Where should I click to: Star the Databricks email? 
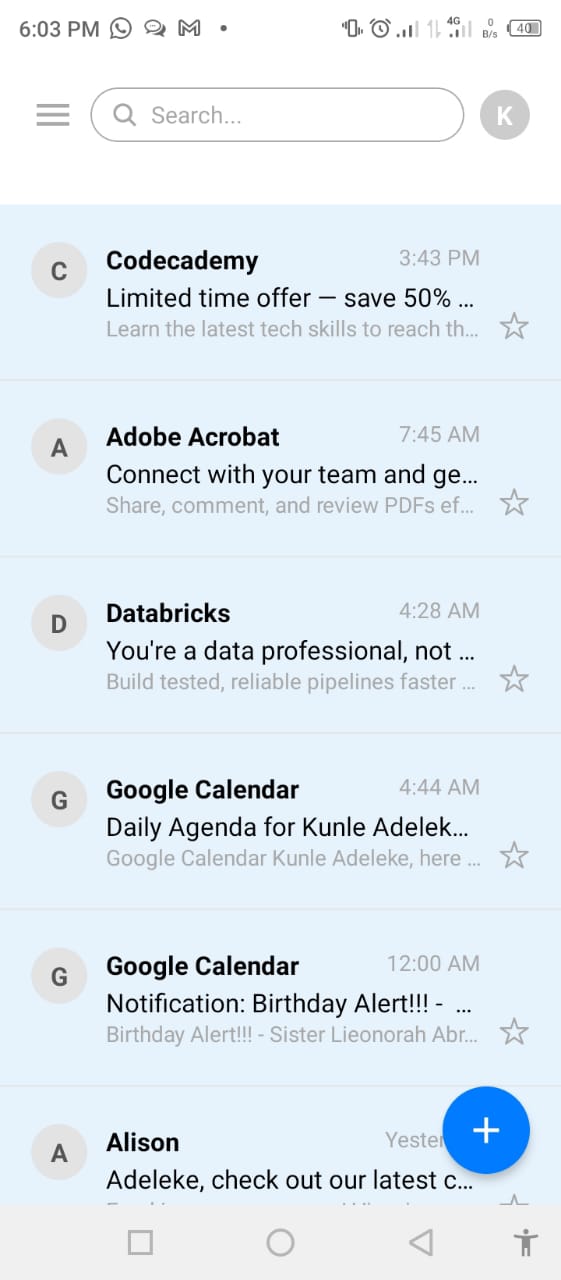(x=514, y=679)
